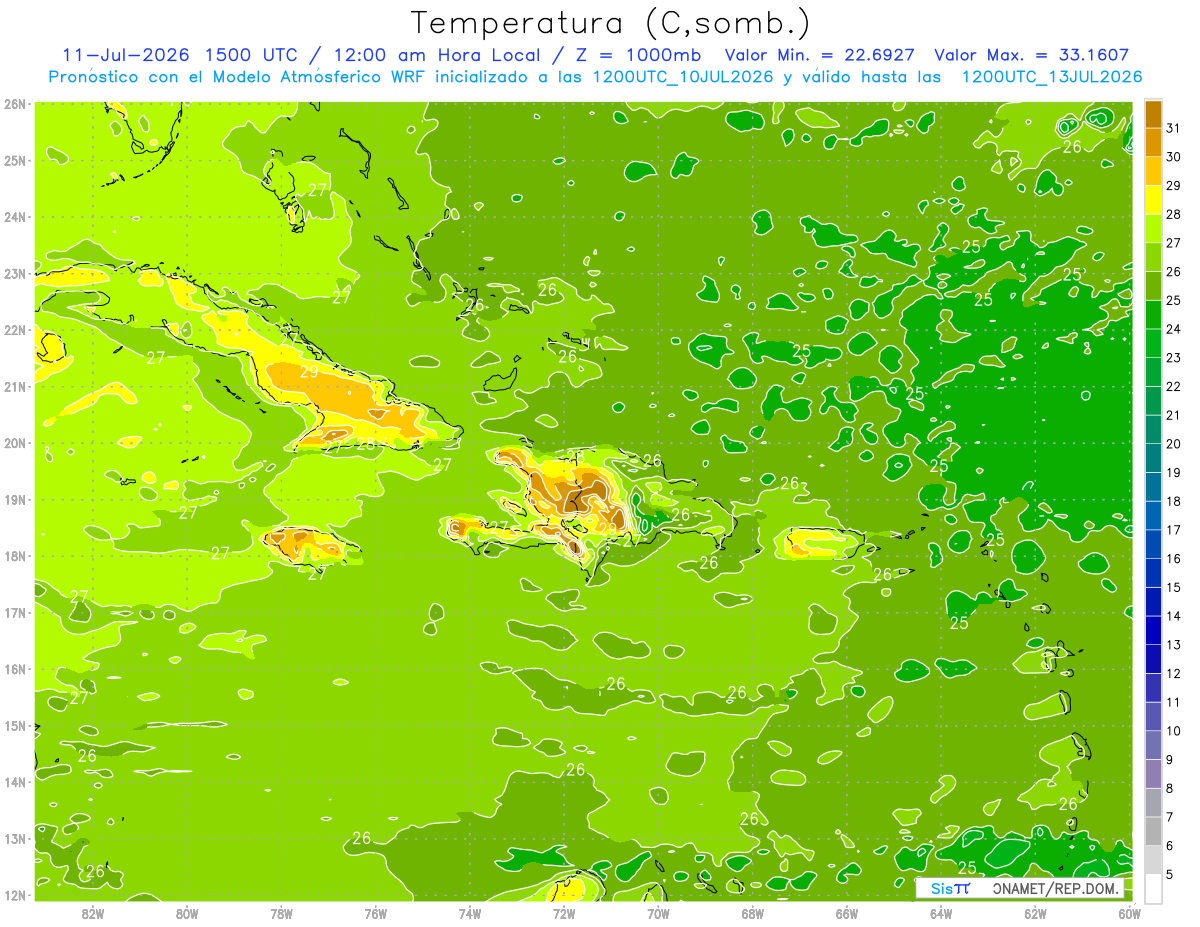Click the brown swatch above 31 in colorbar
The image size is (1200, 927).
point(1153,113)
